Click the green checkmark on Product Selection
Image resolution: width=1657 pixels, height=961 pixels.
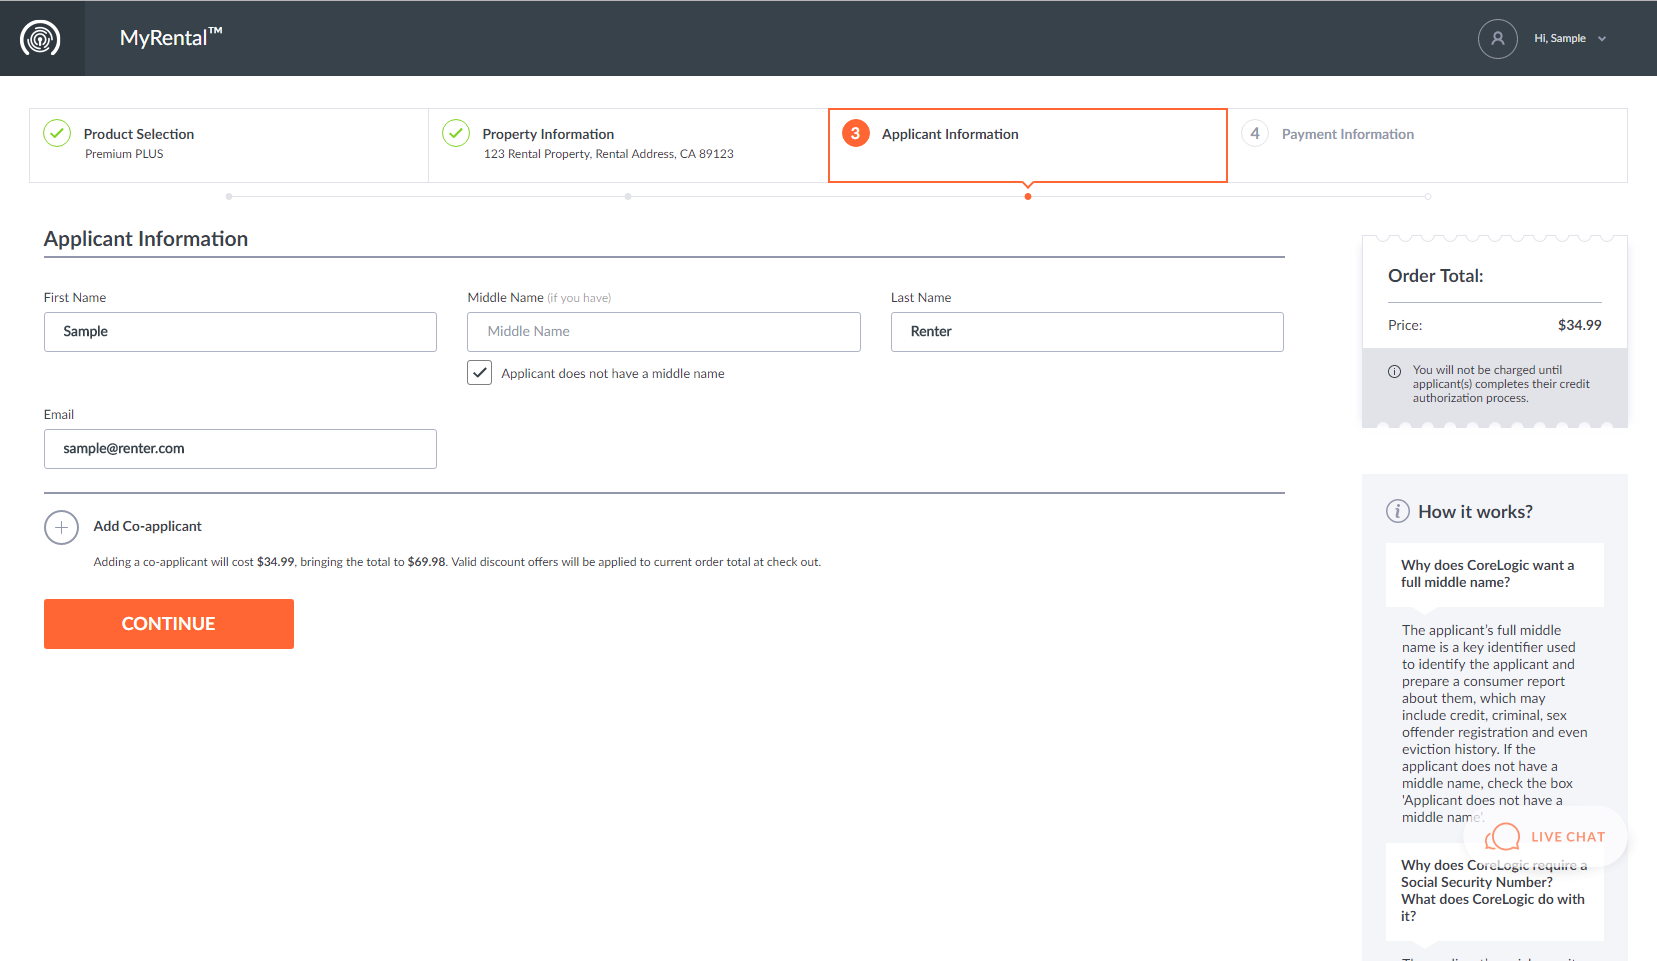57,132
